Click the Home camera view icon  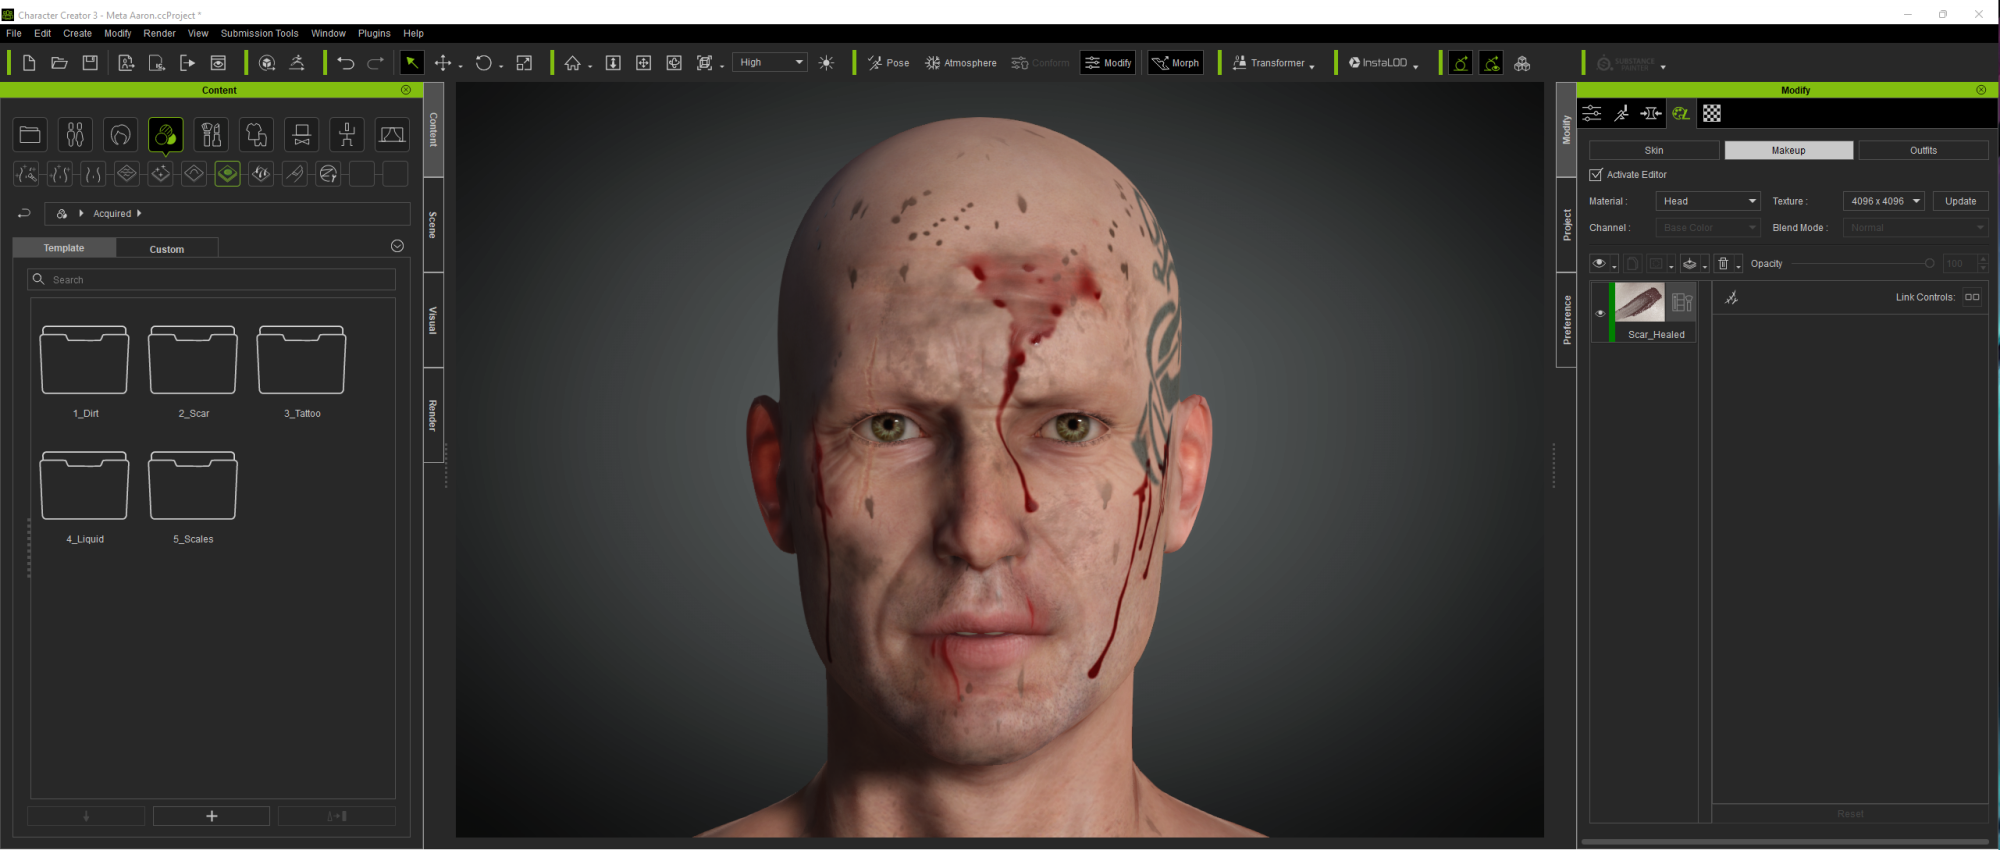coord(572,63)
